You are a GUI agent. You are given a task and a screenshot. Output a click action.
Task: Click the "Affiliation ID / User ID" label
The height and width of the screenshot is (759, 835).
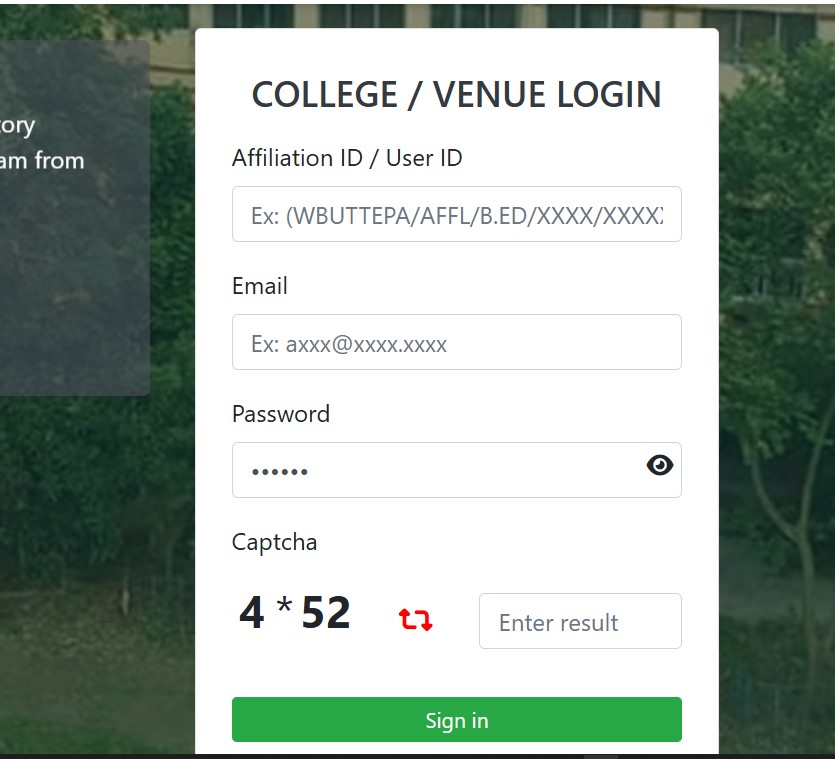pyautogui.click(x=347, y=158)
